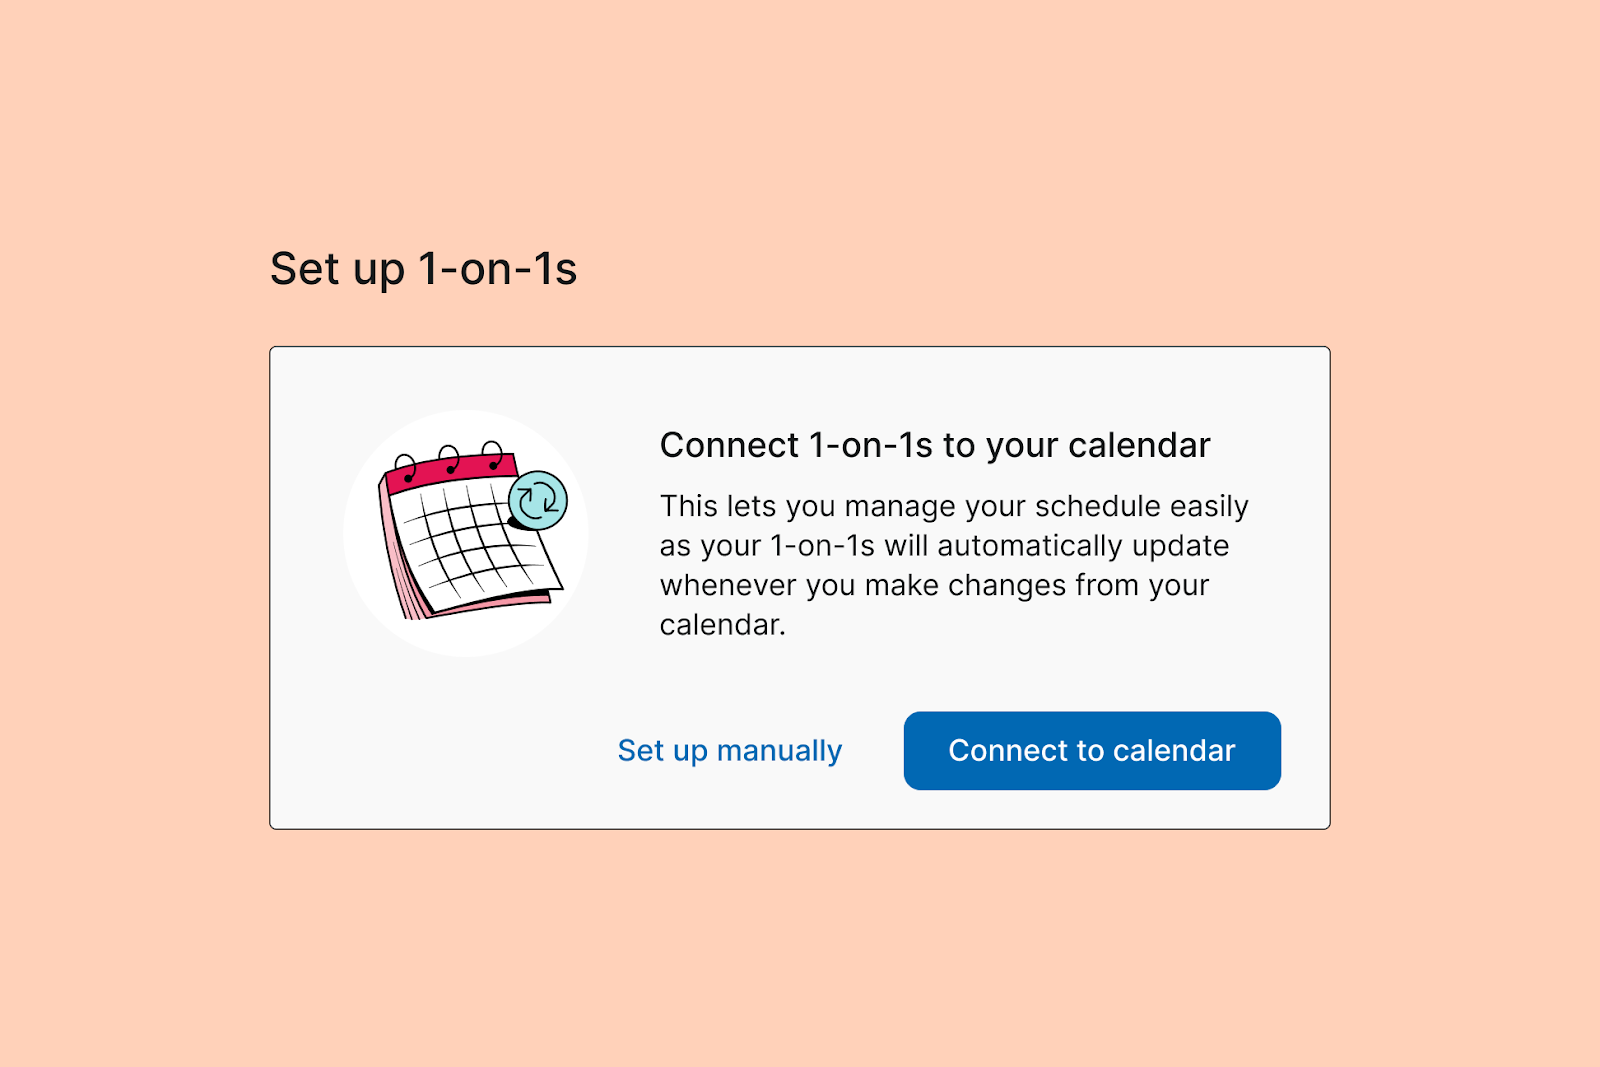
Task: Click the white circle behind the calendar illustration
Action: (x=465, y=533)
